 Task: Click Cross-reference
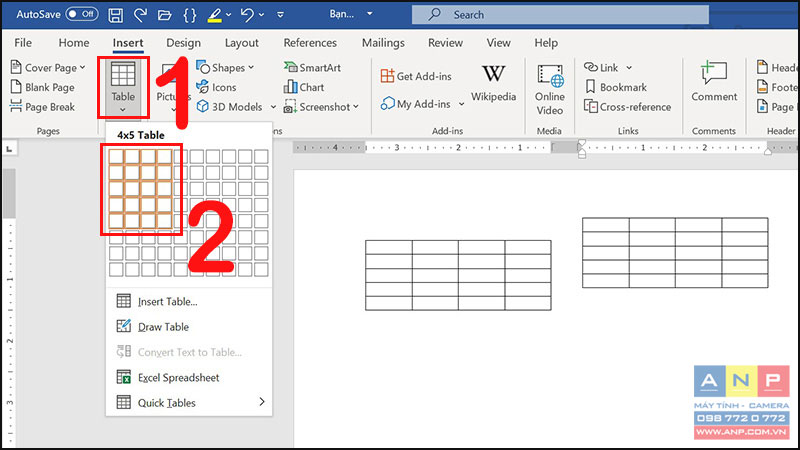(628, 107)
